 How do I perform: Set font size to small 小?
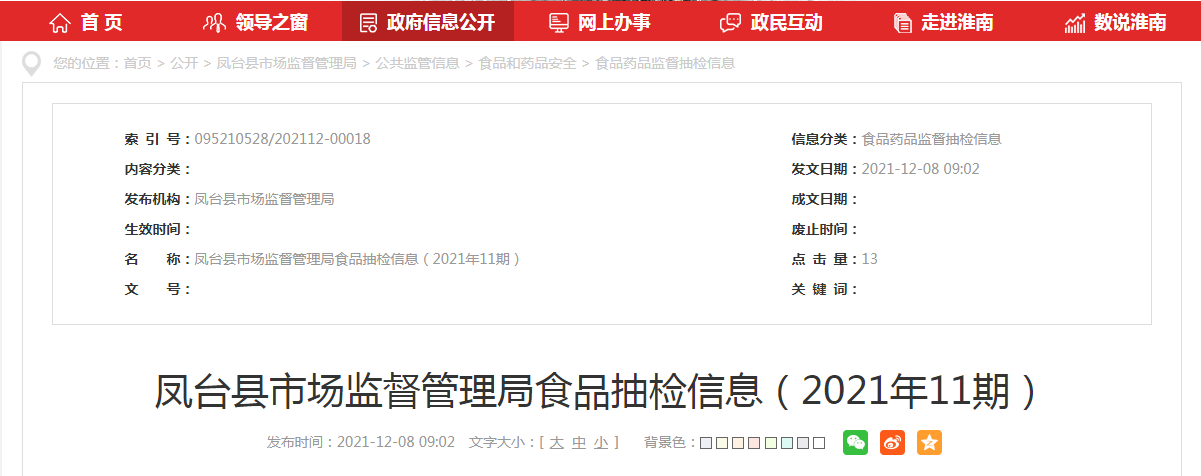pyautogui.click(x=600, y=442)
